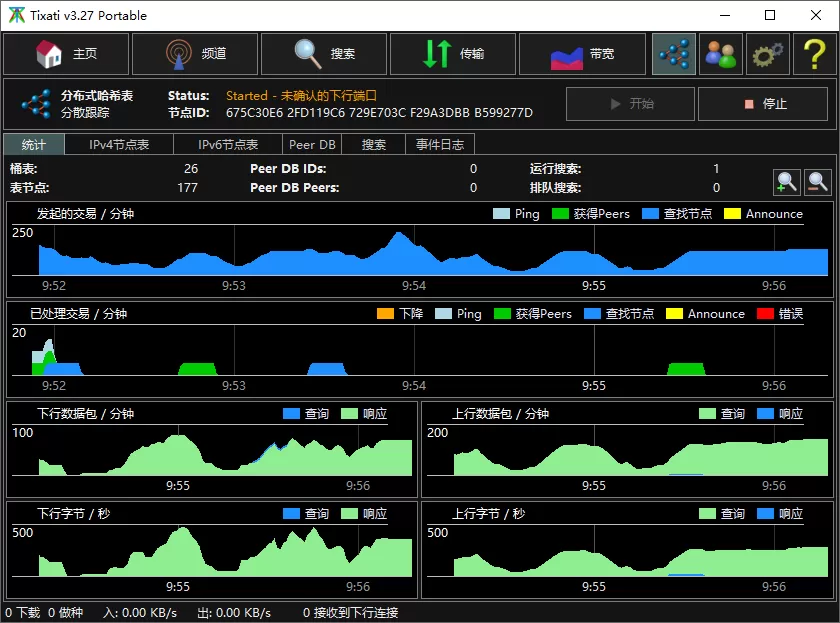Open the 带宽 (bandwidth) graph icon
Viewport: 840px width, 623px height.
pyautogui.click(x=581, y=54)
